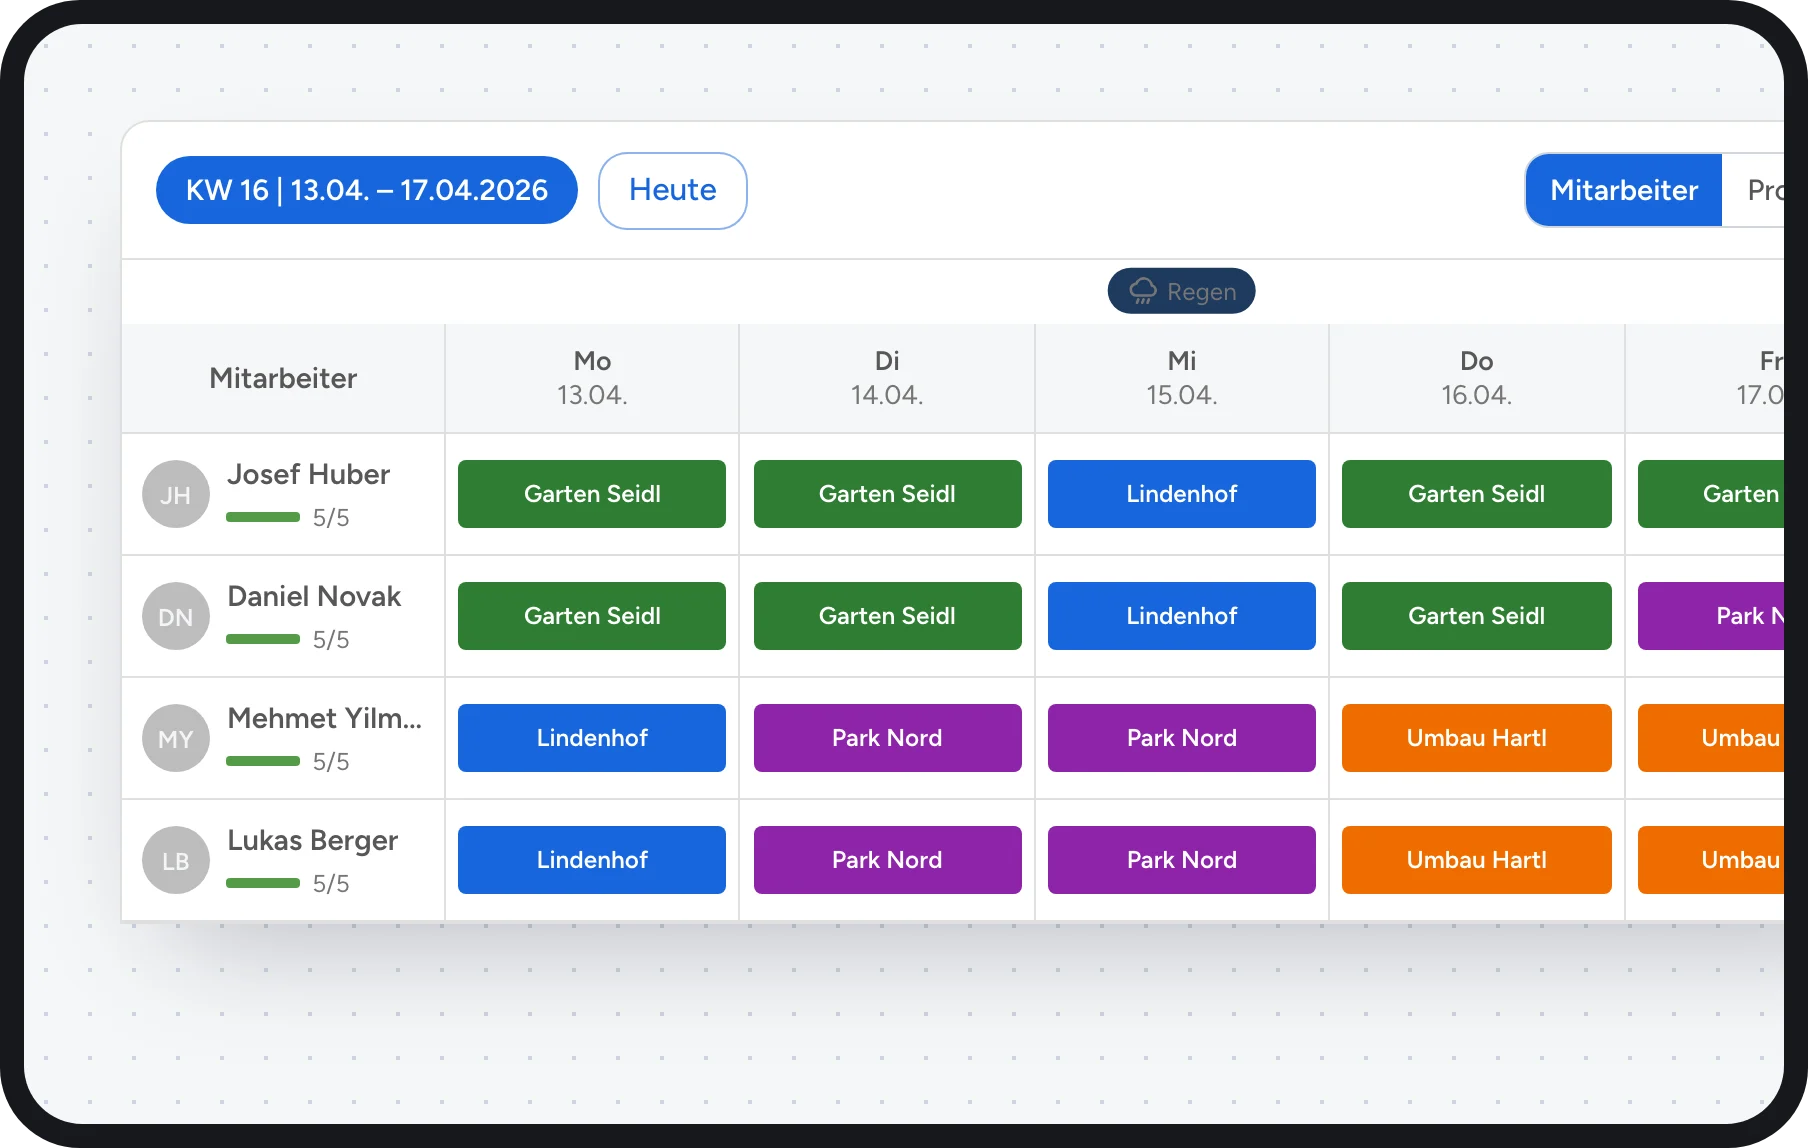Click Lukas Berger's 5/5 workload count
1808x1148 pixels.
point(331,884)
